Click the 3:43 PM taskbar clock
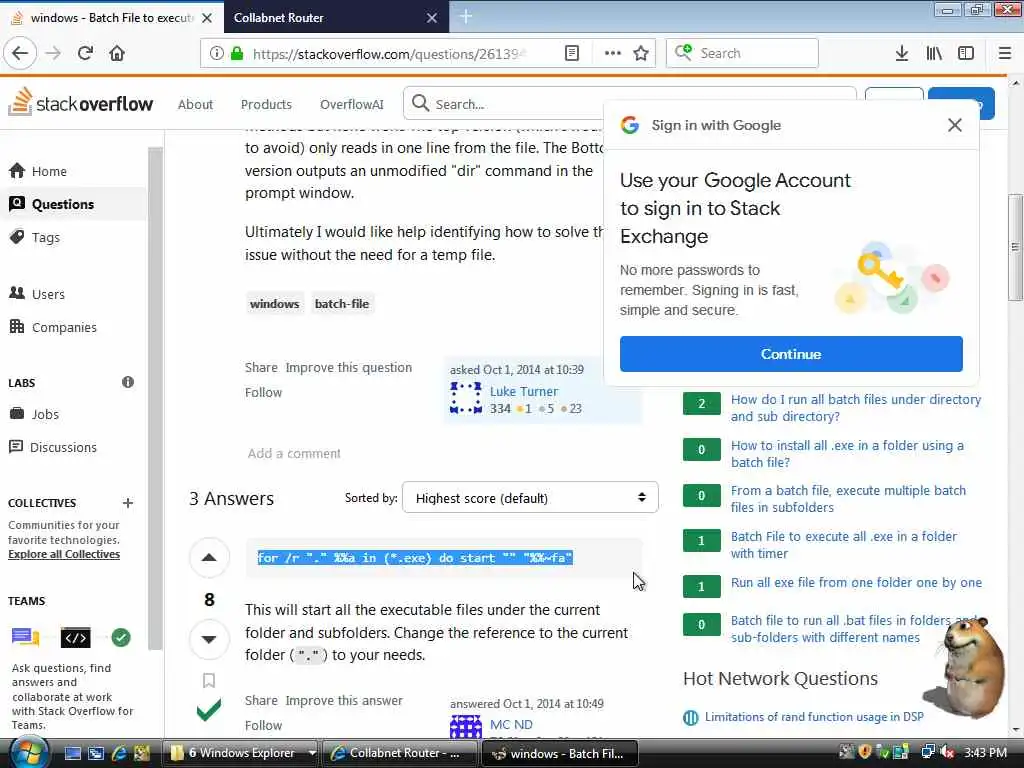This screenshot has height=768, width=1024. click(x=985, y=752)
